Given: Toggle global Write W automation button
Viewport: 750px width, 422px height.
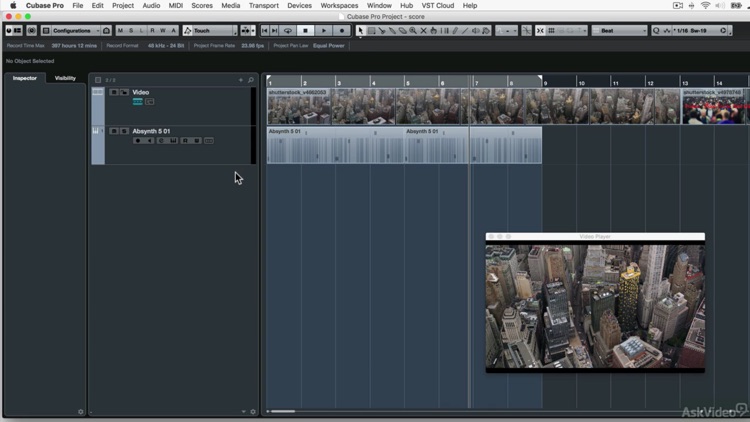Looking at the screenshot, I should pyautogui.click(x=163, y=31).
